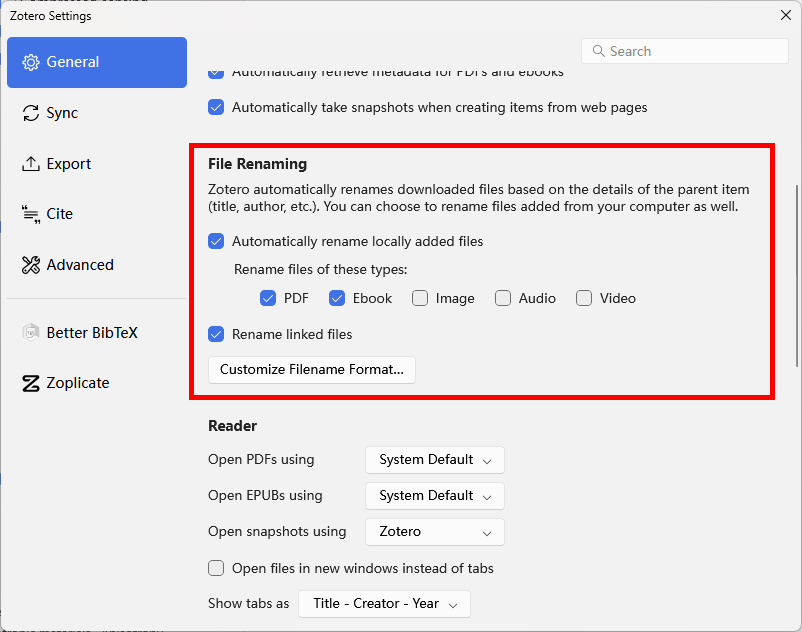
Task: Click the magnifier icon in the search box
Action: tap(598, 50)
